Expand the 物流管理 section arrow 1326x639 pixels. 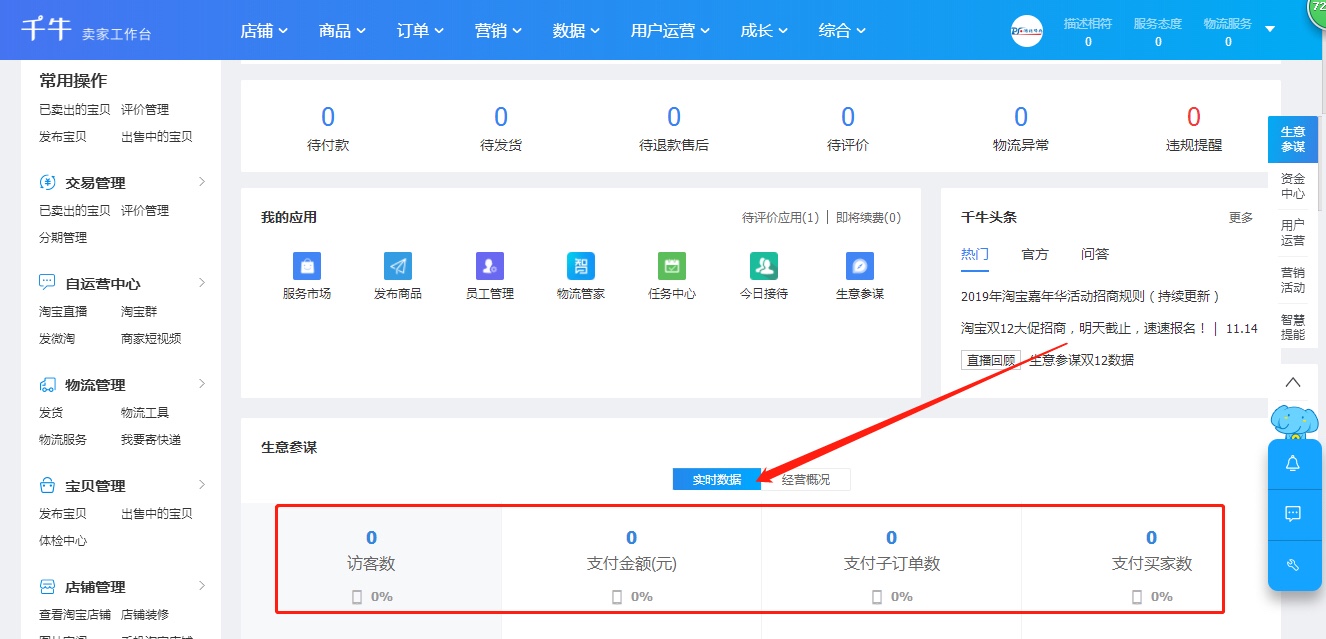click(202, 384)
